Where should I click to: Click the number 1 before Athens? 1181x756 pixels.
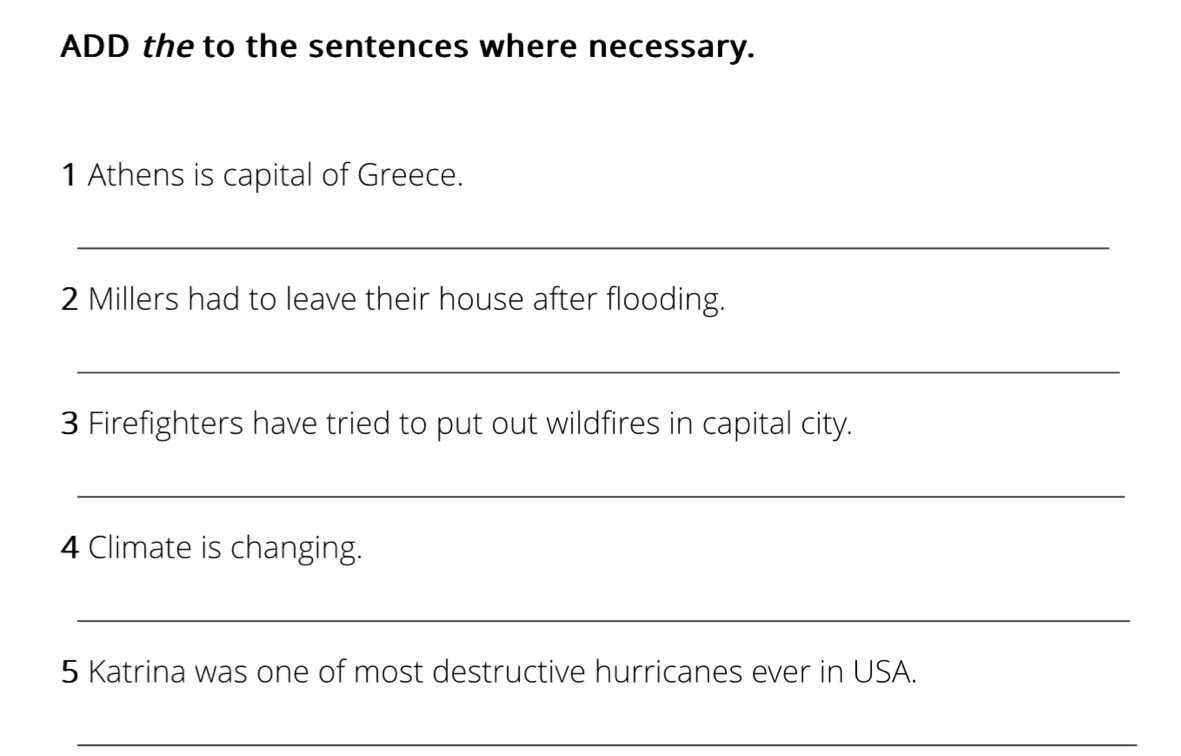click(69, 176)
